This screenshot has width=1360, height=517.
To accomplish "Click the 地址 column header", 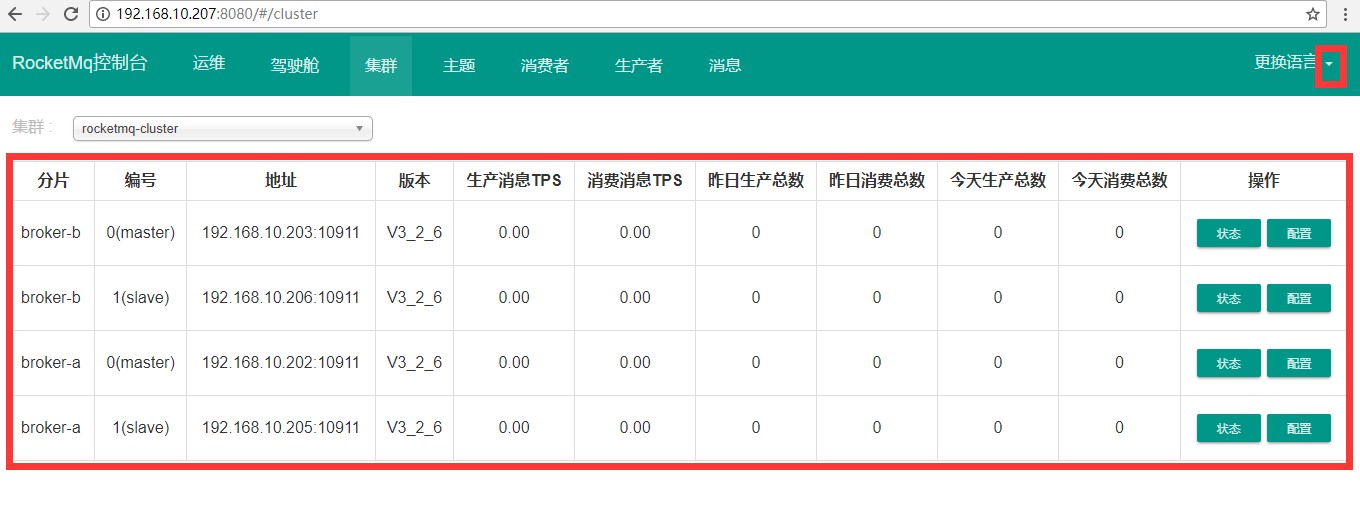I will pos(281,181).
